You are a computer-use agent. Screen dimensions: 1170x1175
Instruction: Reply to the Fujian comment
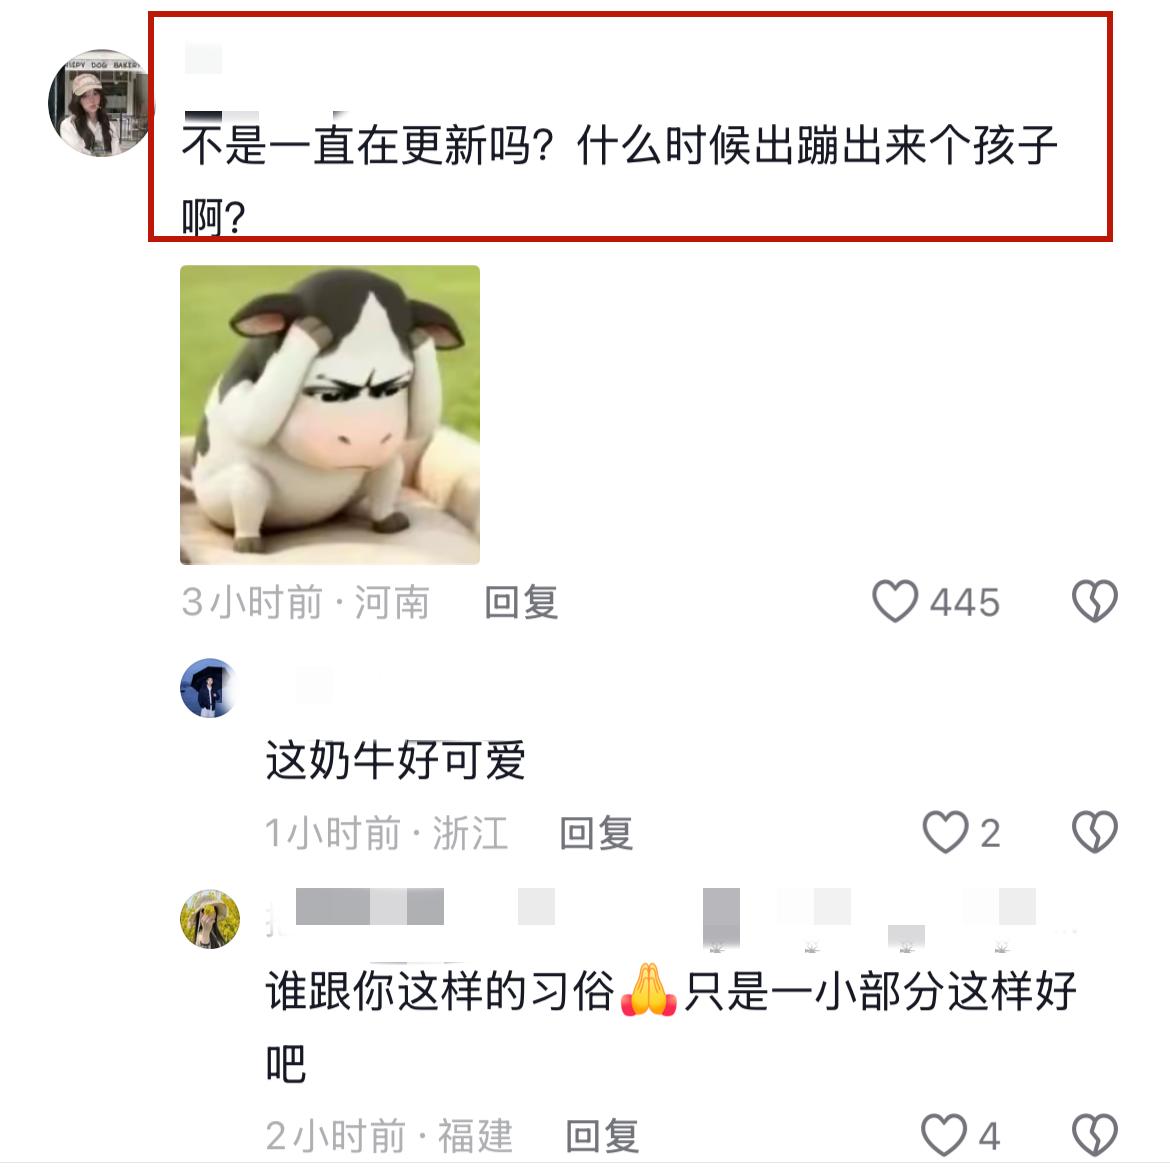tap(603, 1136)
